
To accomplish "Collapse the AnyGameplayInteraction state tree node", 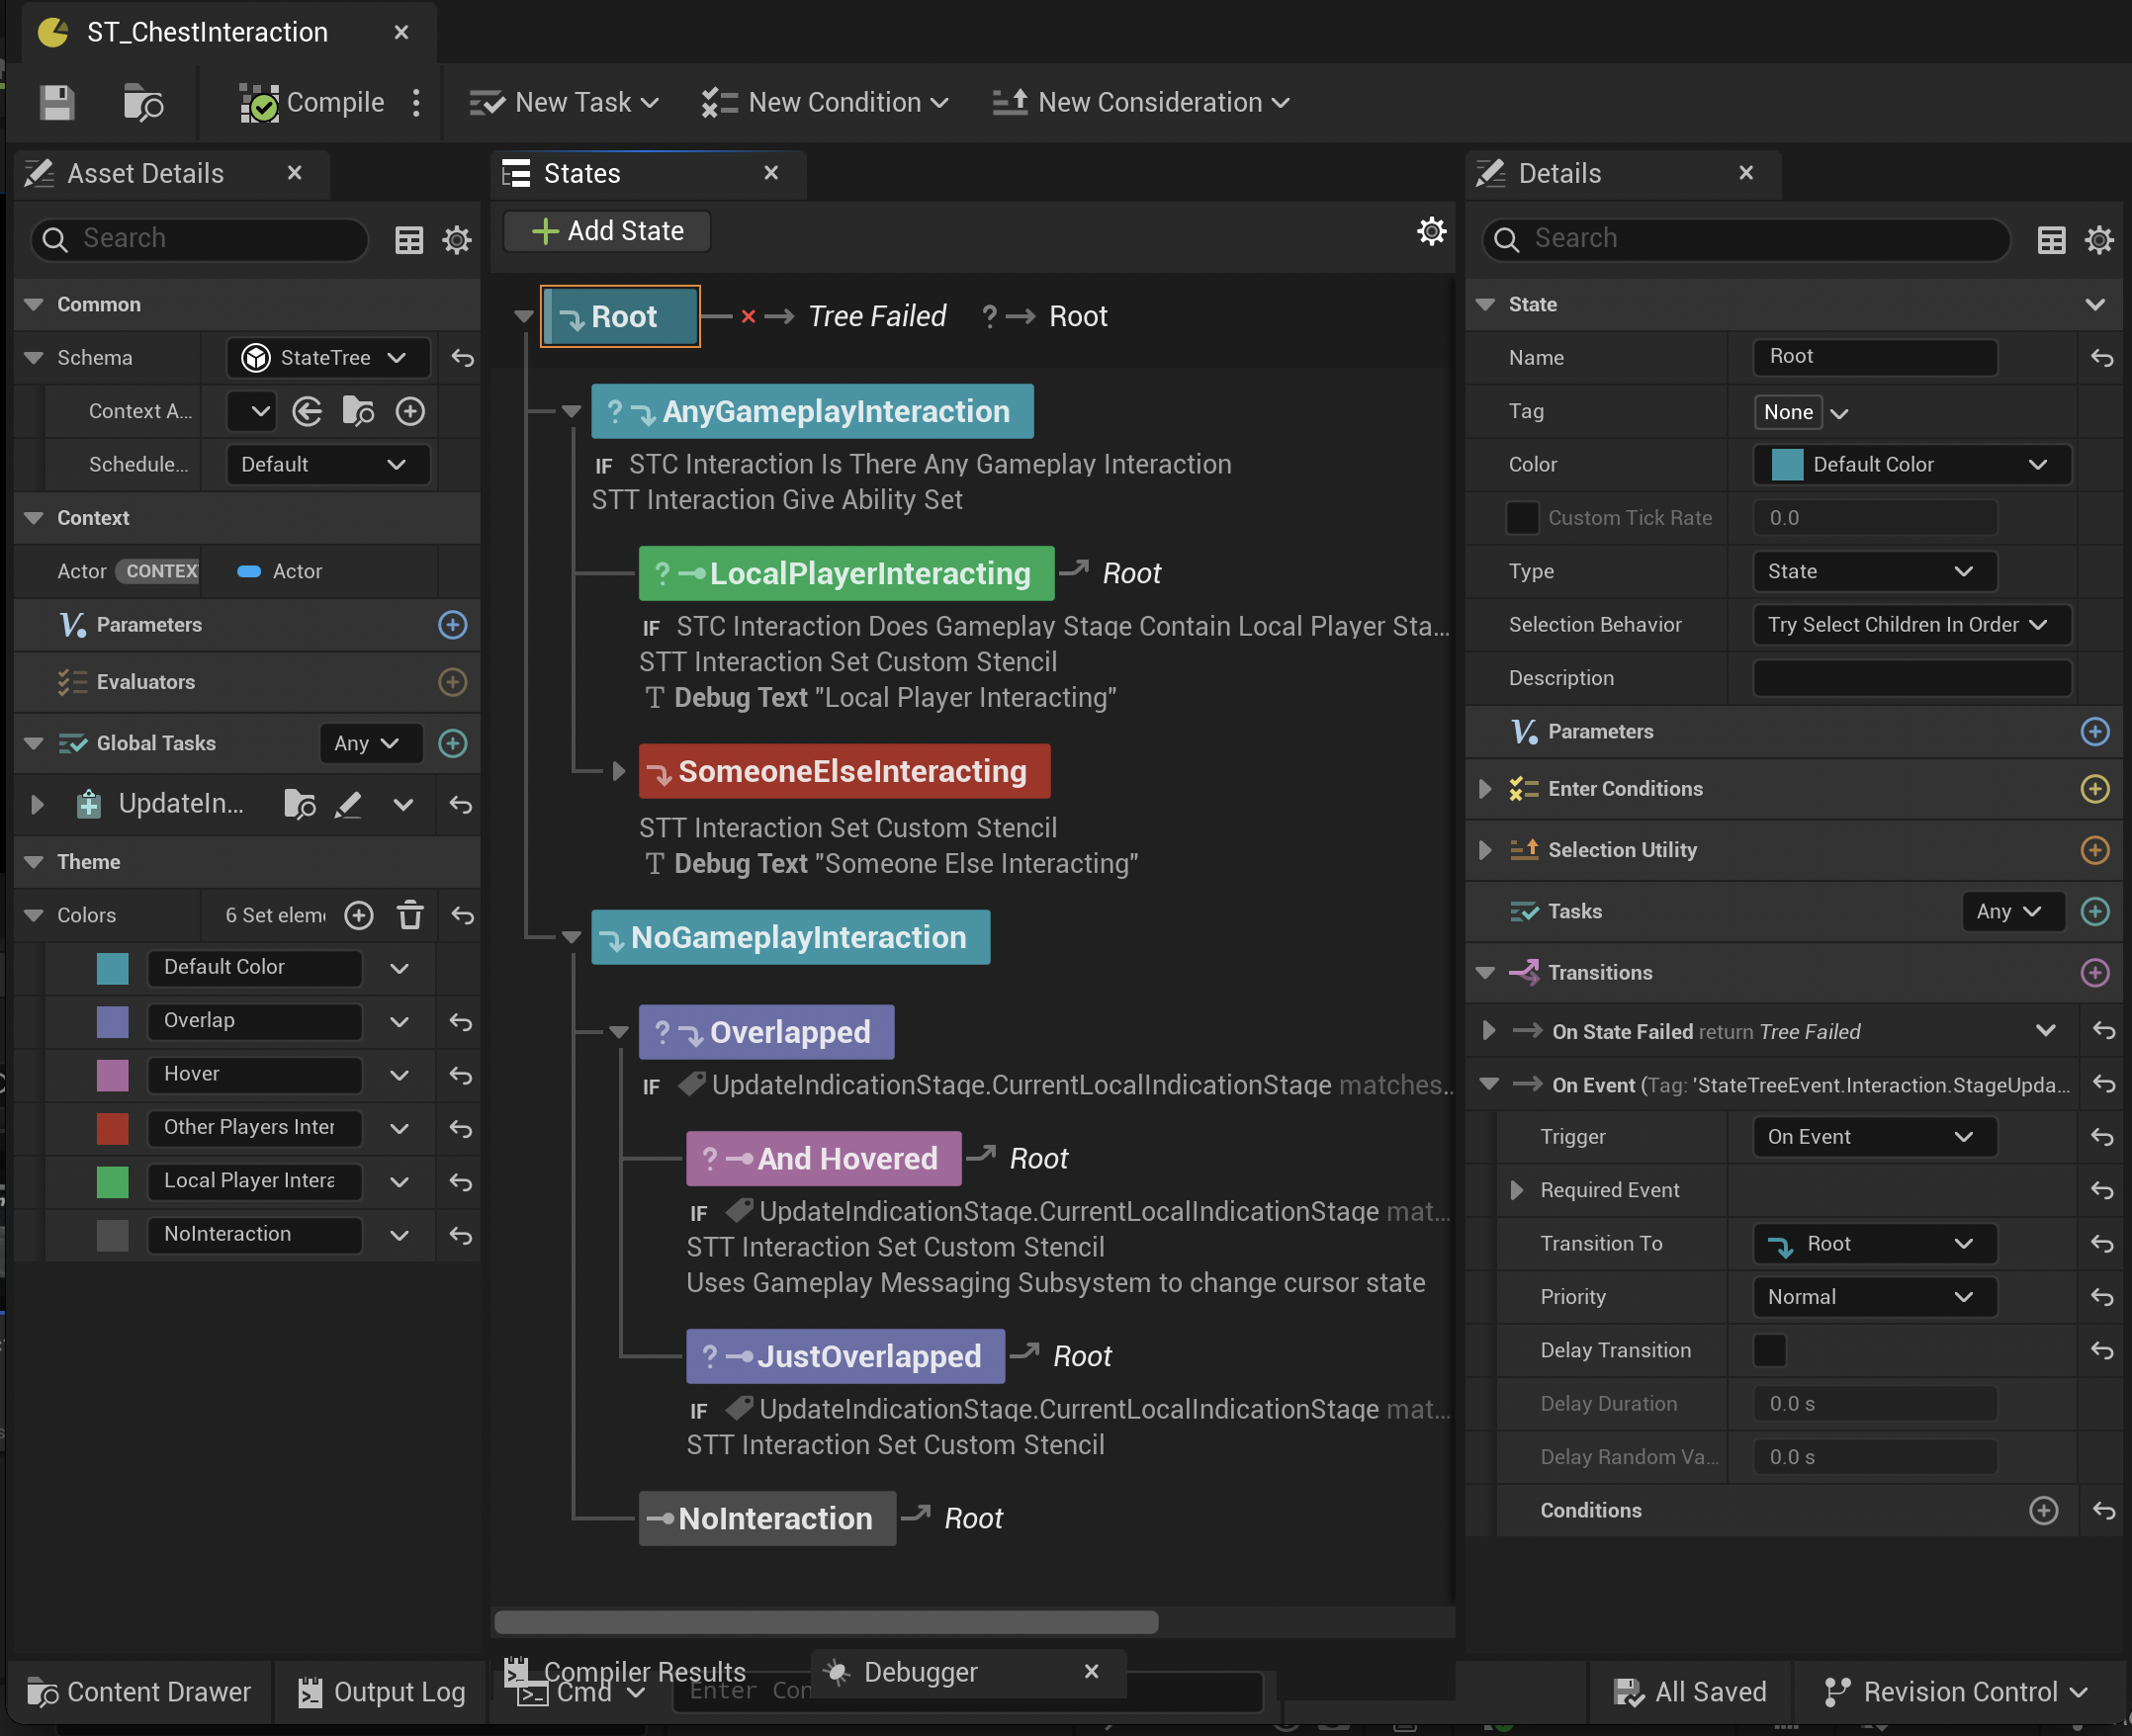I will (571, 411).
